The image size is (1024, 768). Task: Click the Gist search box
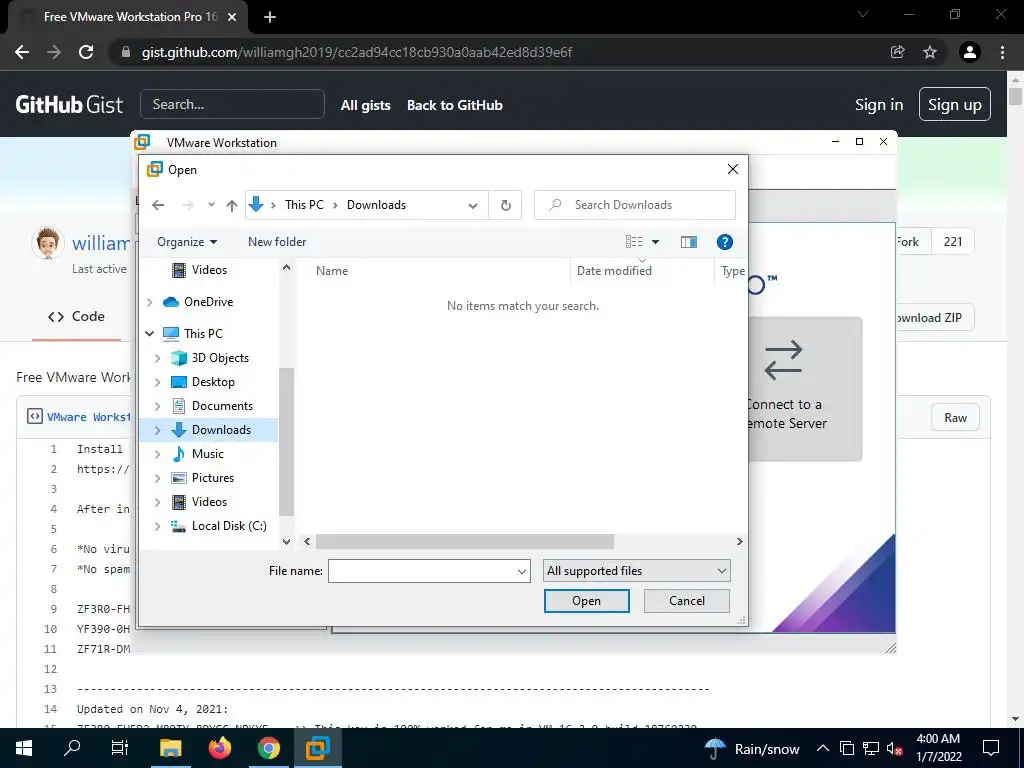pos(232,104)
